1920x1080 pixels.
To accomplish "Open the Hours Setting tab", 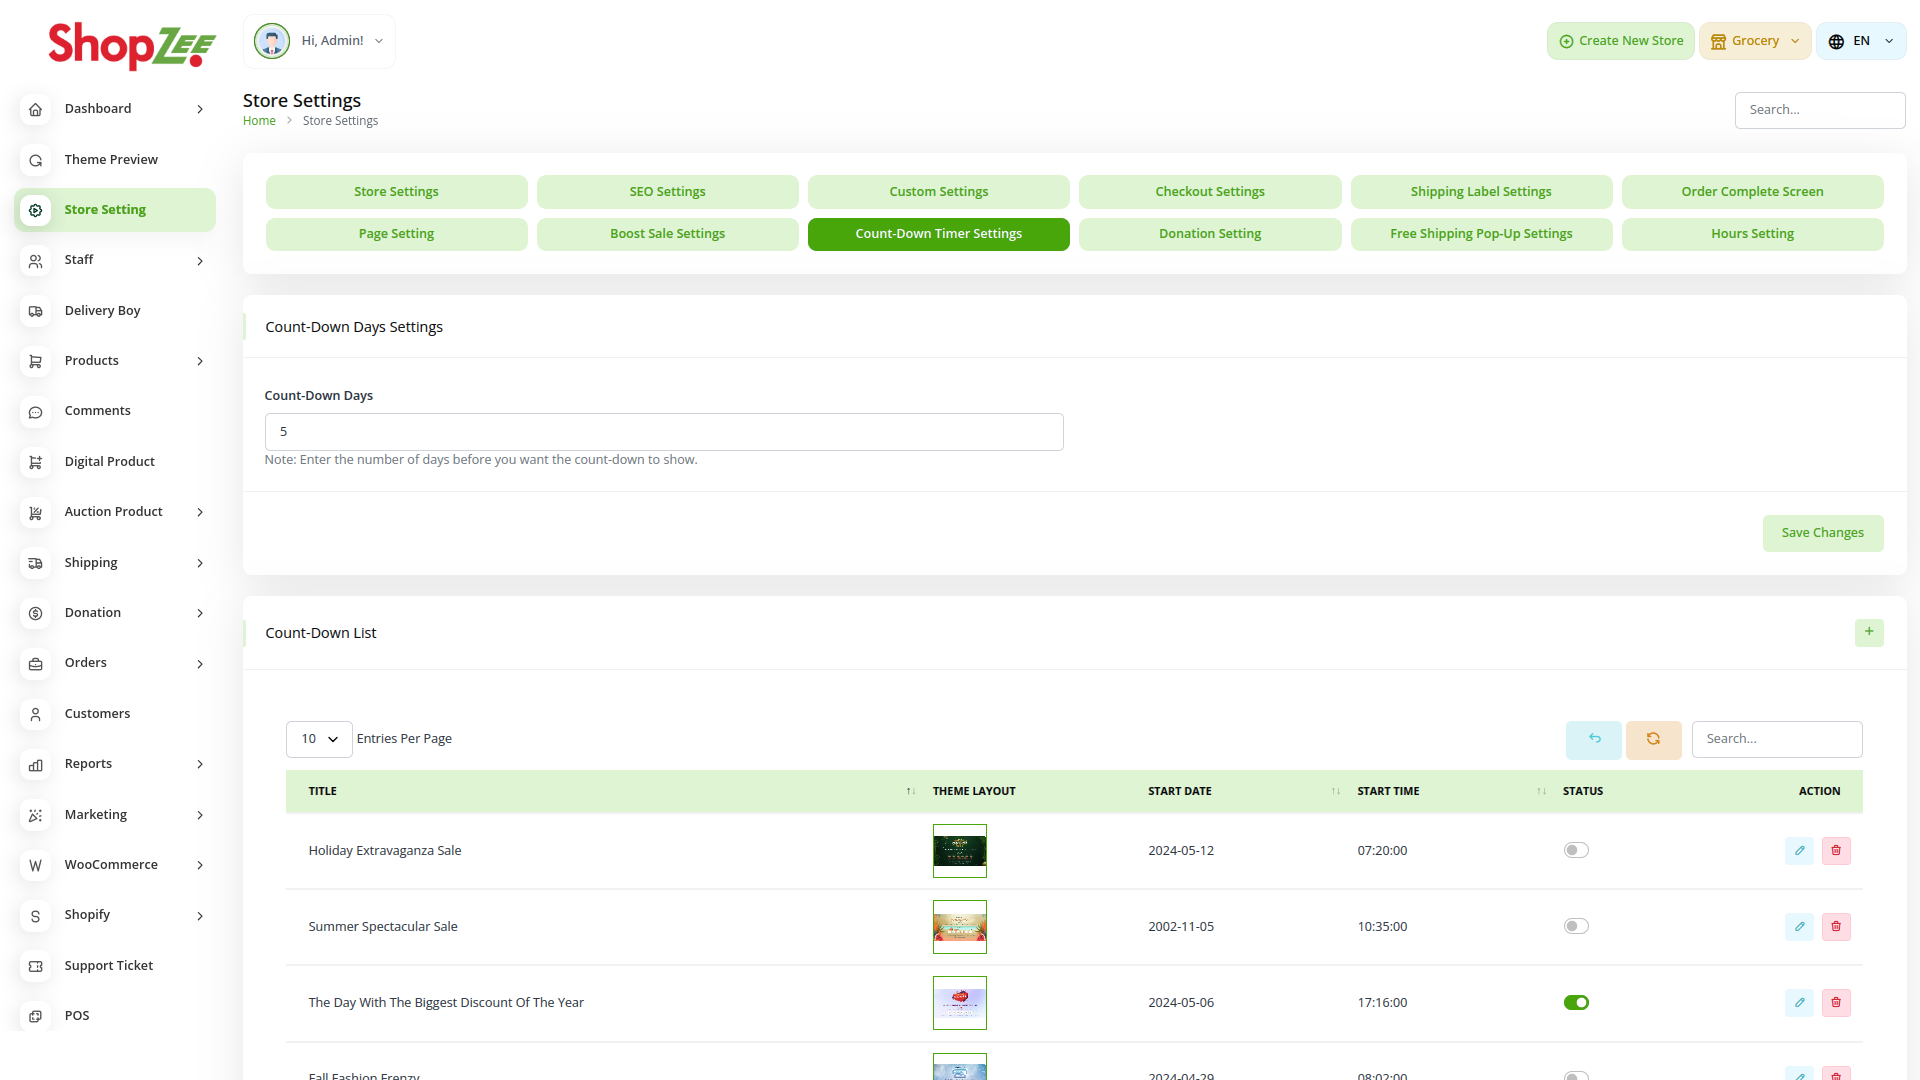I will point(1752,234).
